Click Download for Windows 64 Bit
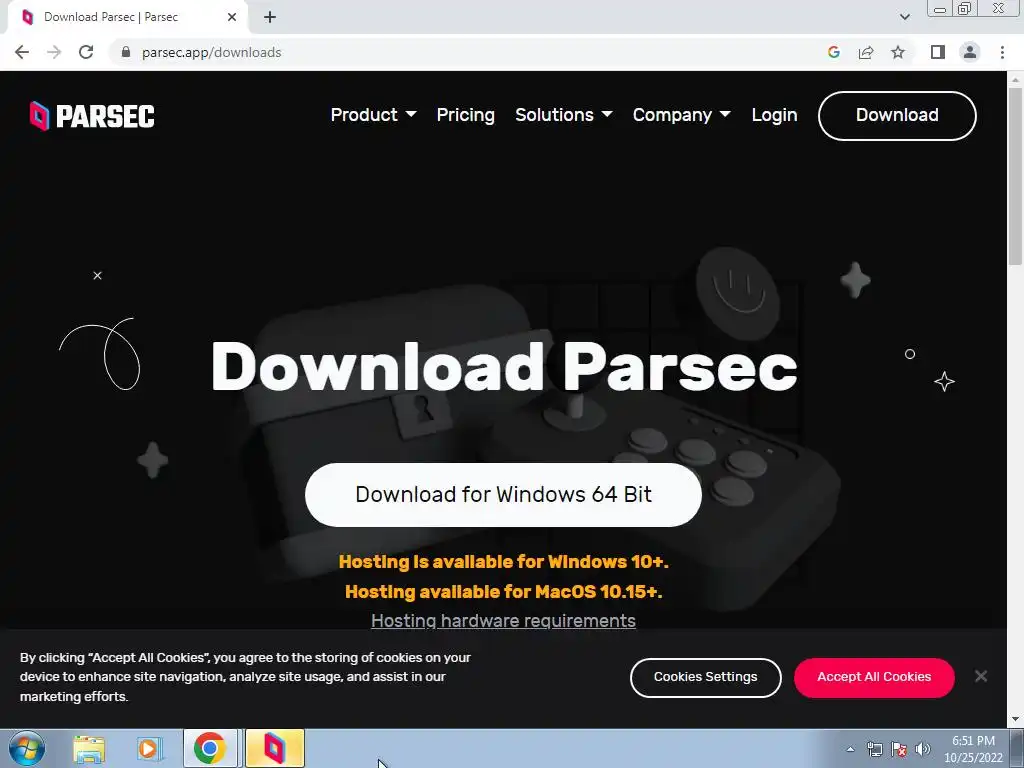The image size is (1024, 768). tap(504, 495)
